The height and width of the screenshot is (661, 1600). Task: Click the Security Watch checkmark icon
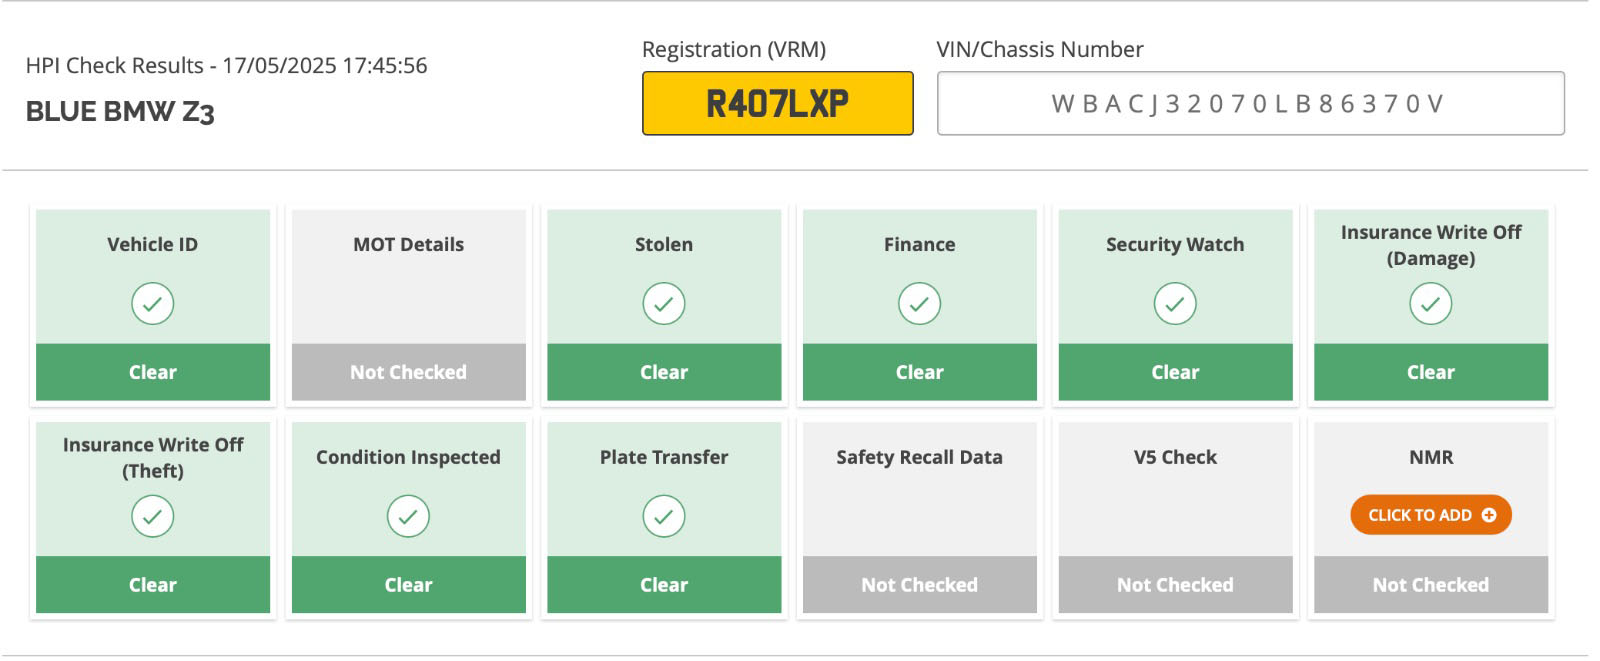coord(1175,304)
